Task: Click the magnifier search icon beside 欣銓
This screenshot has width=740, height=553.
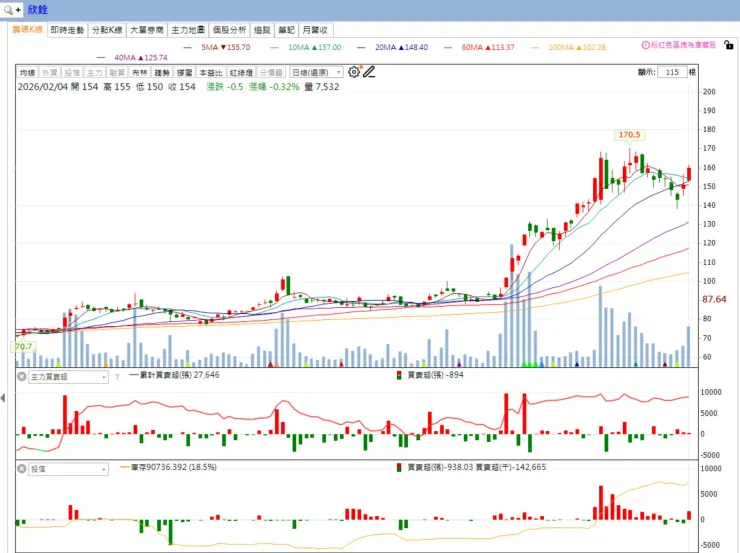Action: point(8,9)
